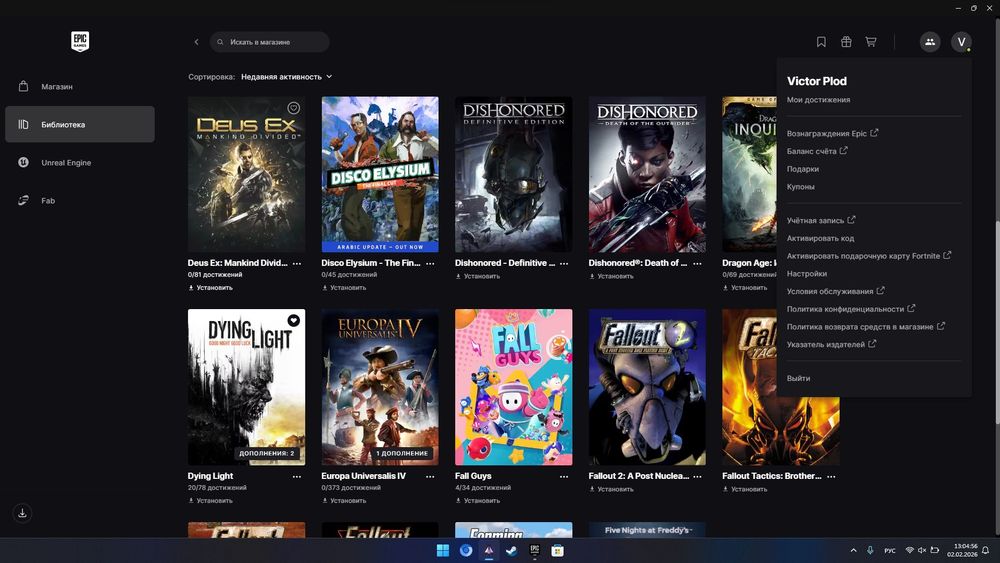Open the Disco Elysium cover art
Viewport: 1000px width, 563px height.
tap(380, 174)
